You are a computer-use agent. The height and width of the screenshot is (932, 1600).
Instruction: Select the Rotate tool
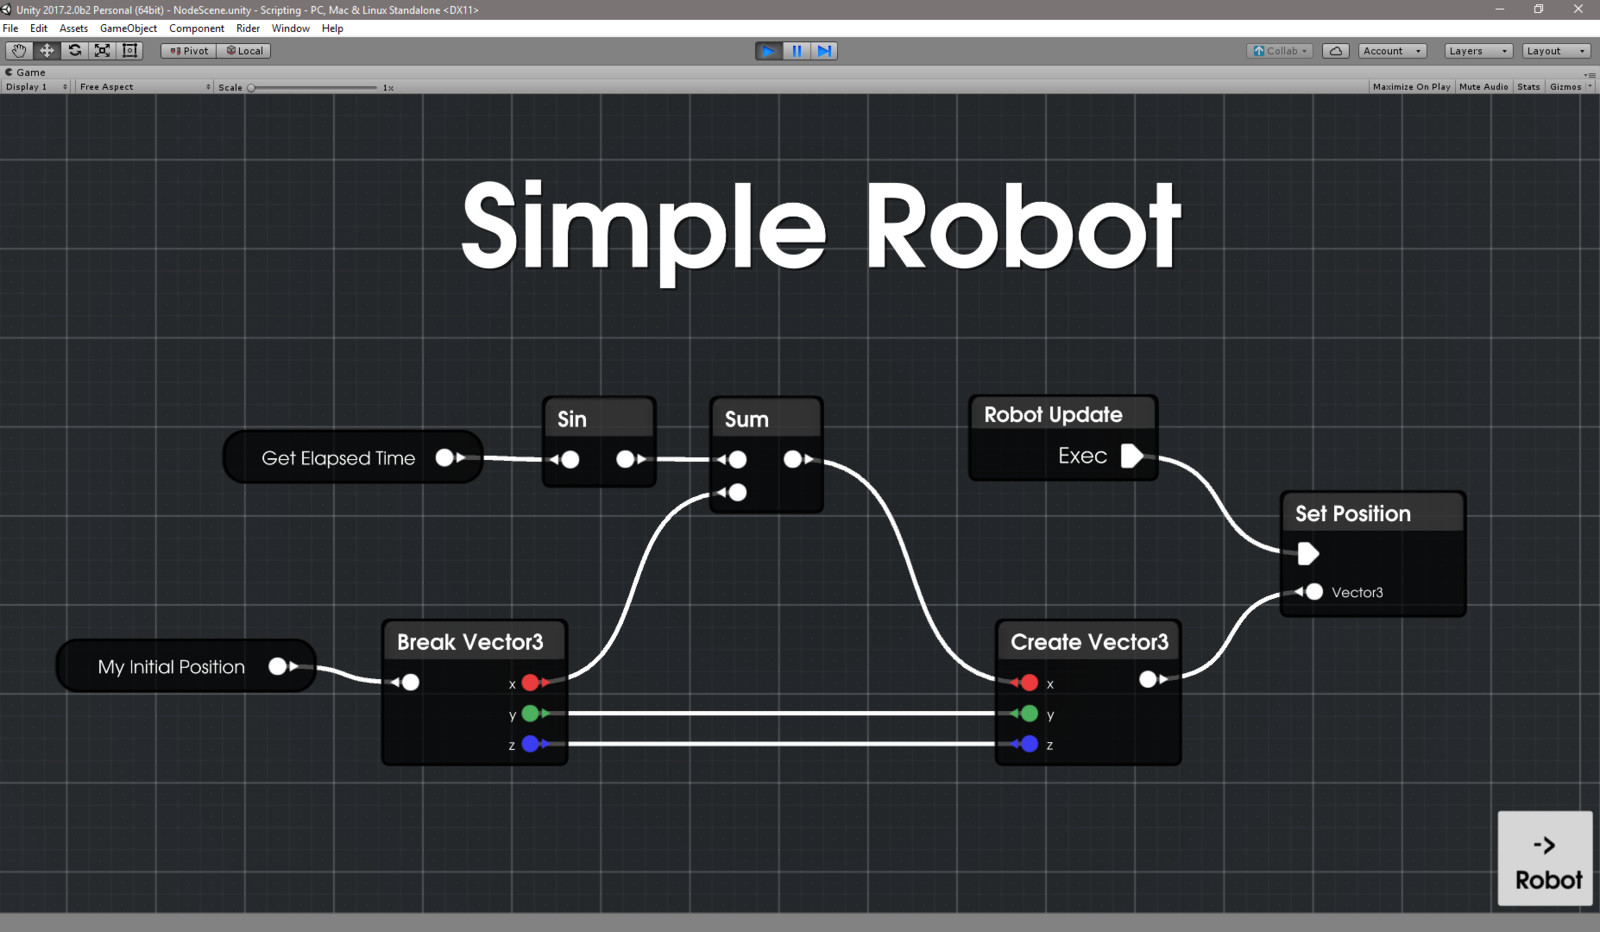point(74,50)
